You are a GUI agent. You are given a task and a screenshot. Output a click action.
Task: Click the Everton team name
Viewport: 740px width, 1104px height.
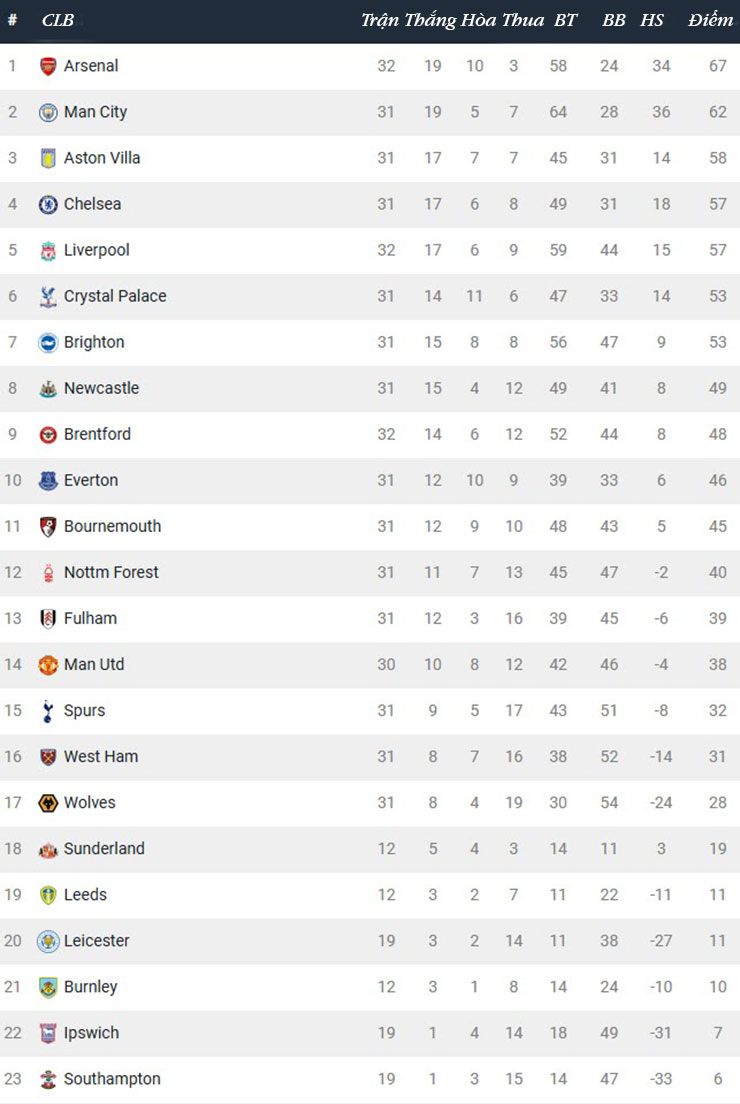[x=91, y=480]
